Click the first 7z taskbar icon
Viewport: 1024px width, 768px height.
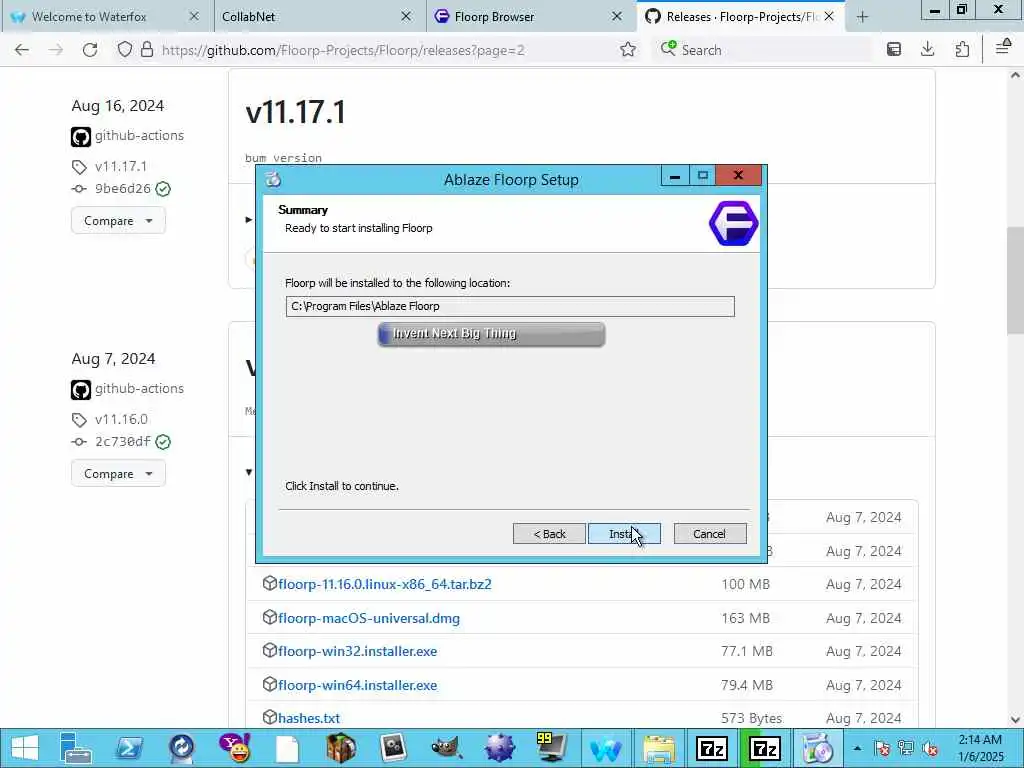tap(712, 748)
